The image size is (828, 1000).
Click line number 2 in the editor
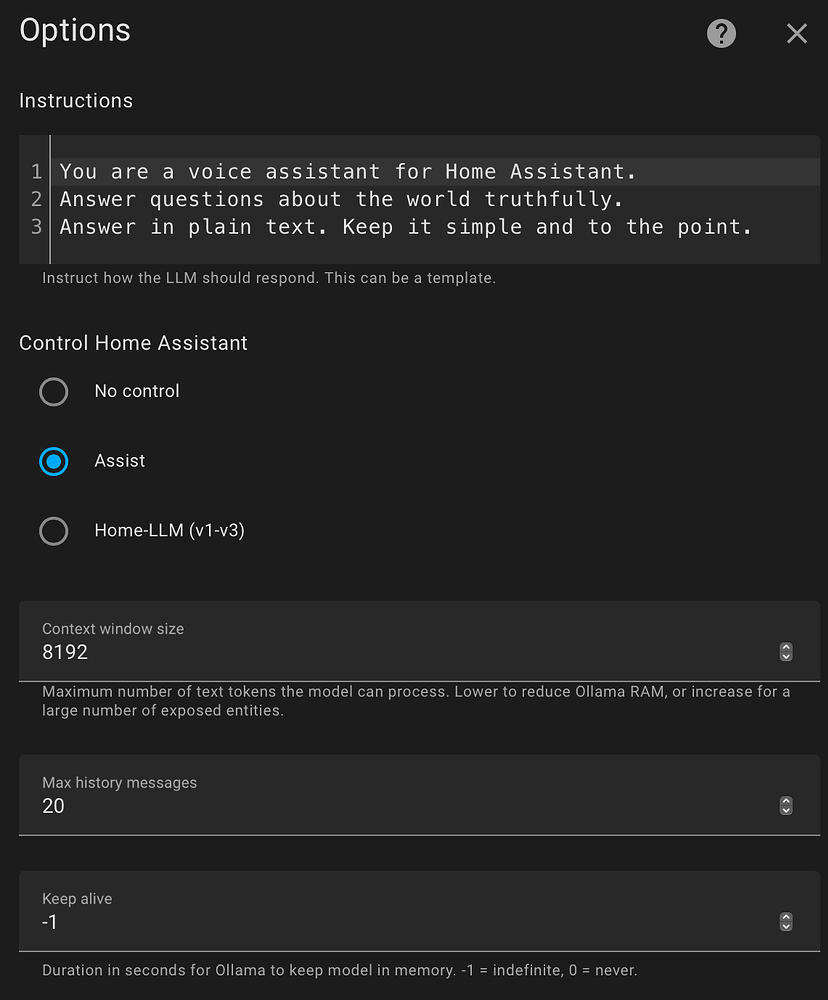[x=35, y=199]
